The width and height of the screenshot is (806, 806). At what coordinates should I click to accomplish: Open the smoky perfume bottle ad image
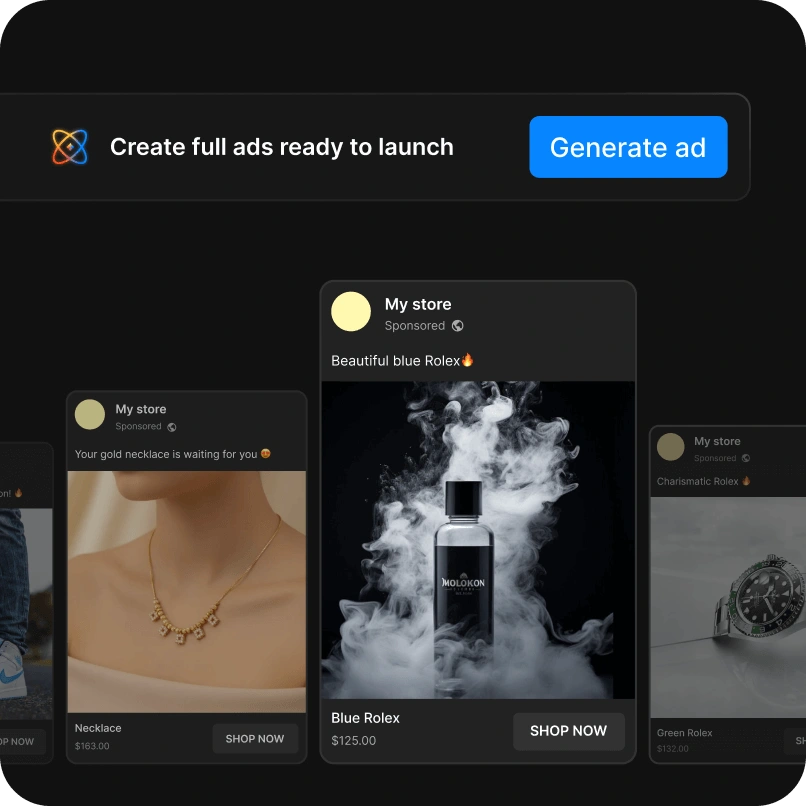coord(478,539)
